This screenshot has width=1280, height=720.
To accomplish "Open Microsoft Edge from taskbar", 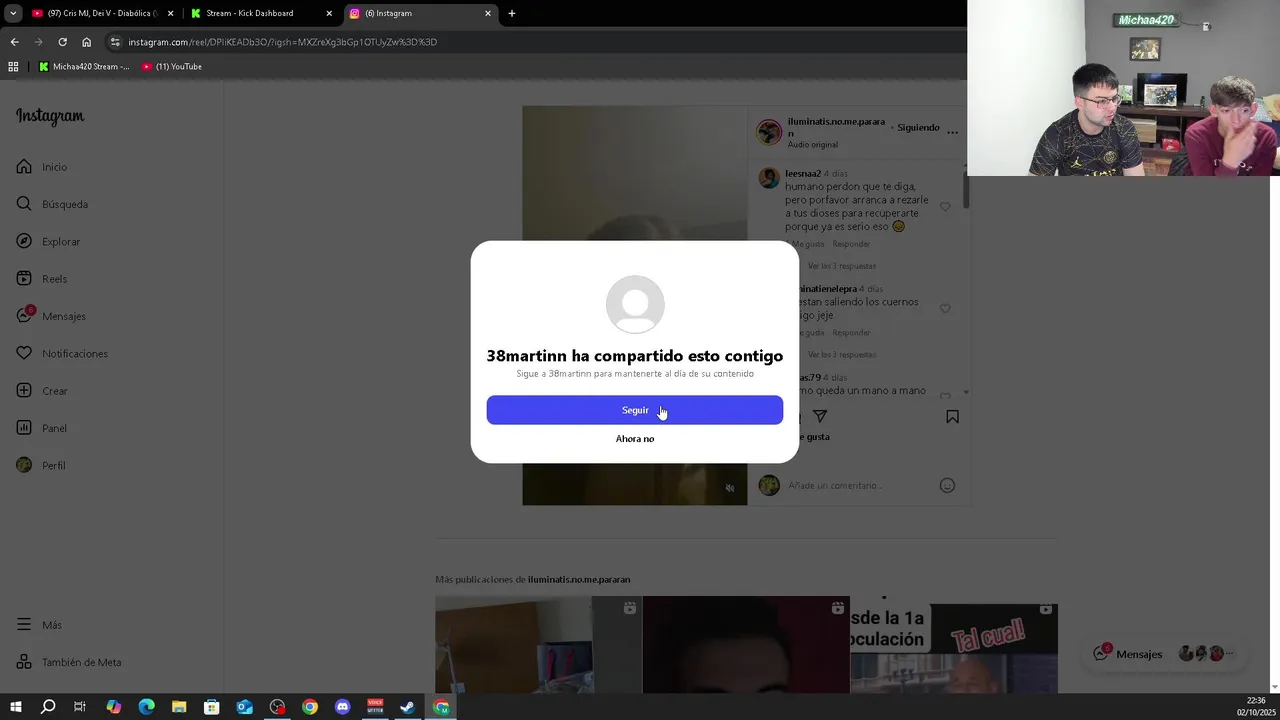I will click(146, 707).
